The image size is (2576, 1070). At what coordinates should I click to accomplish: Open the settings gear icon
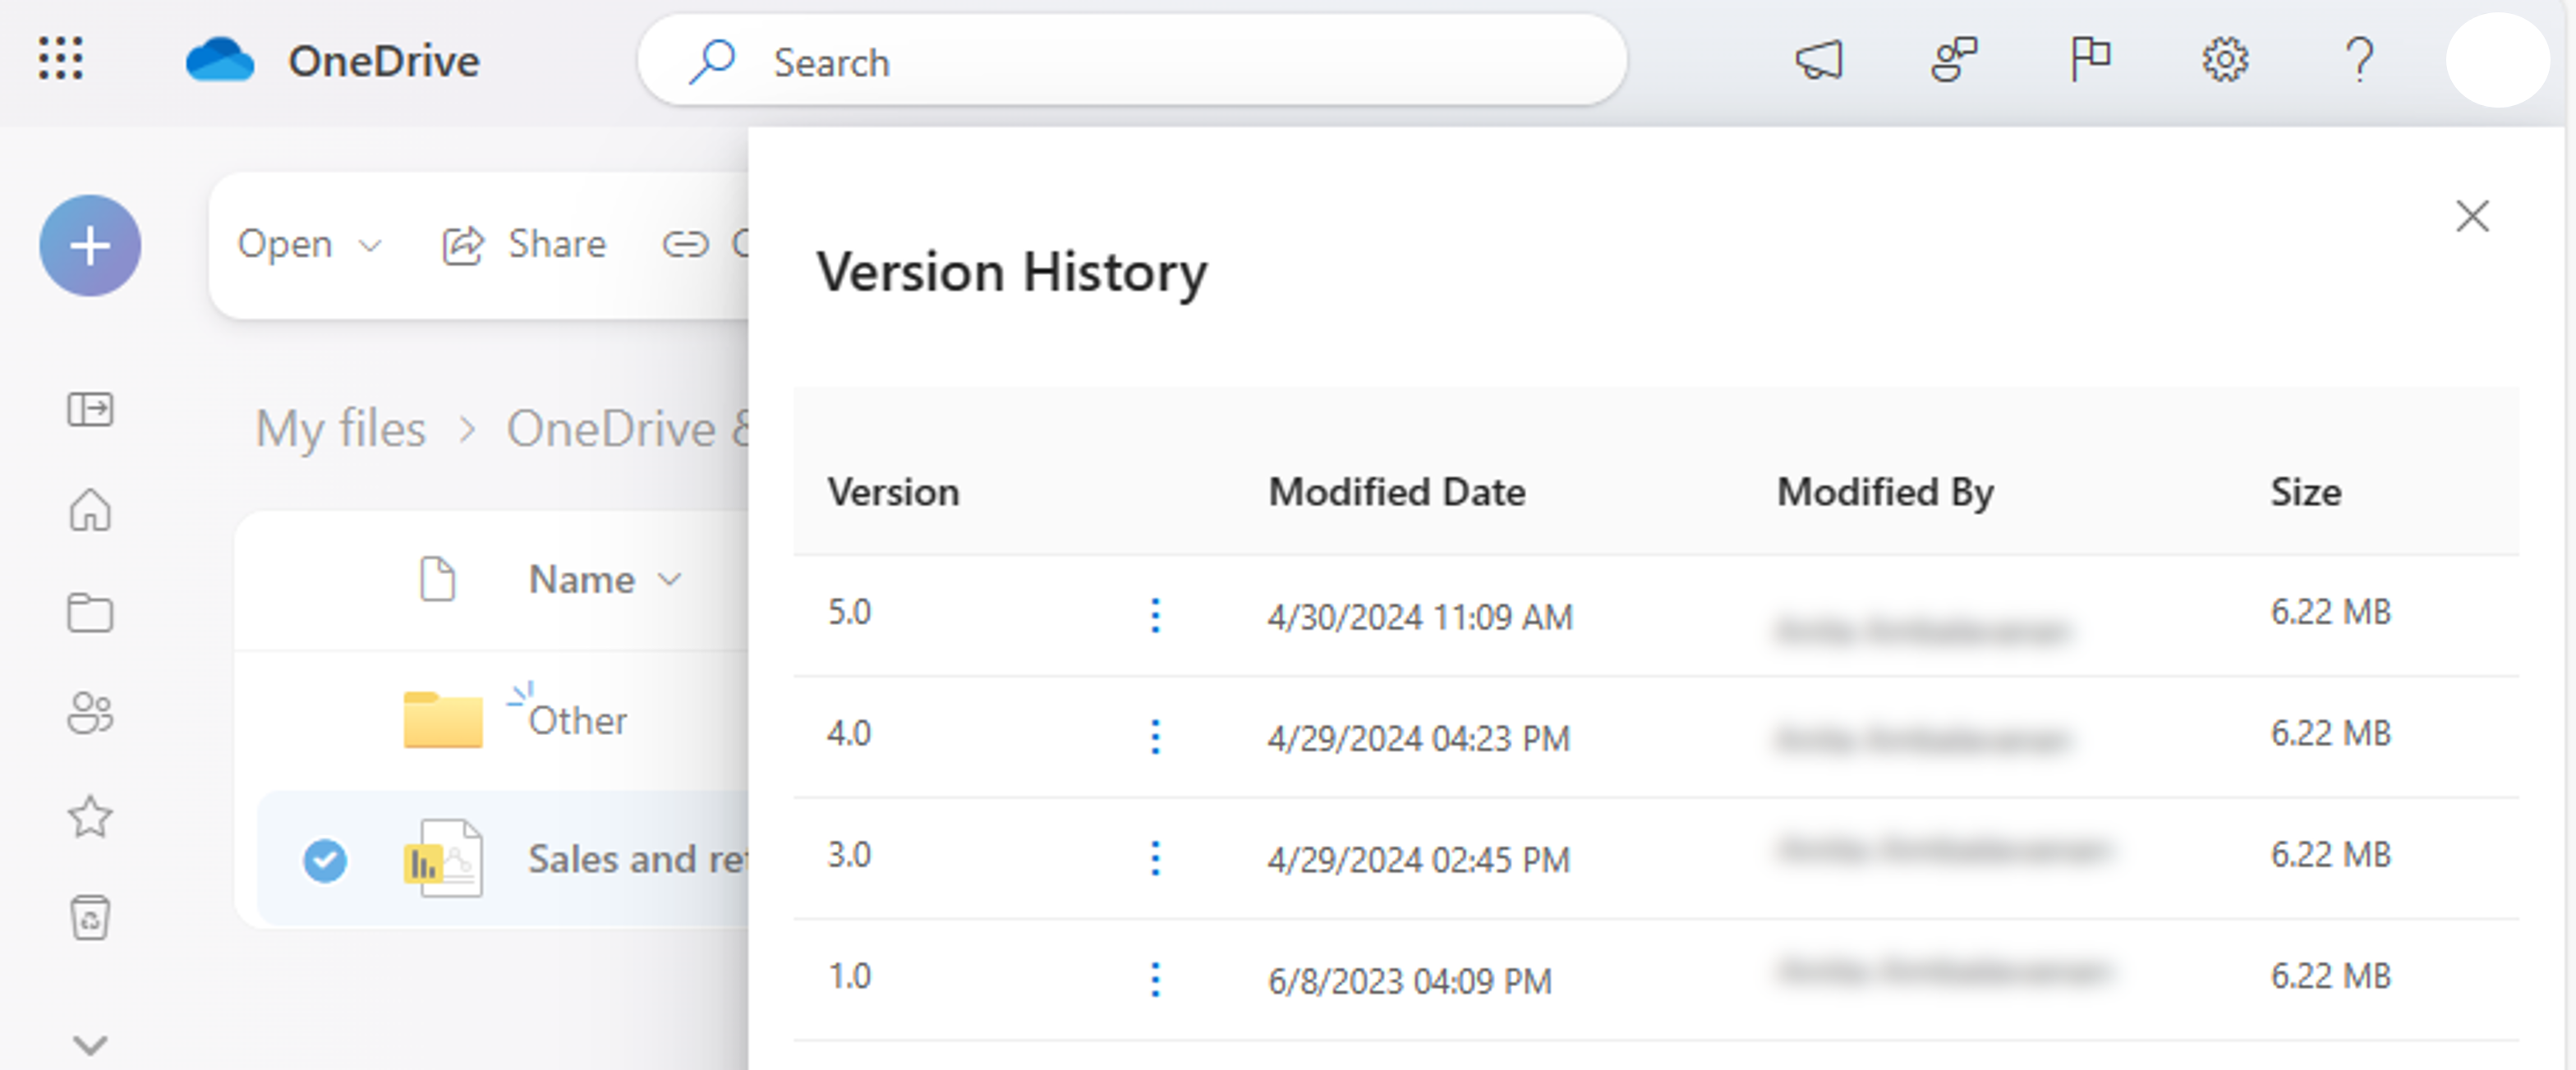(2225, 60)
